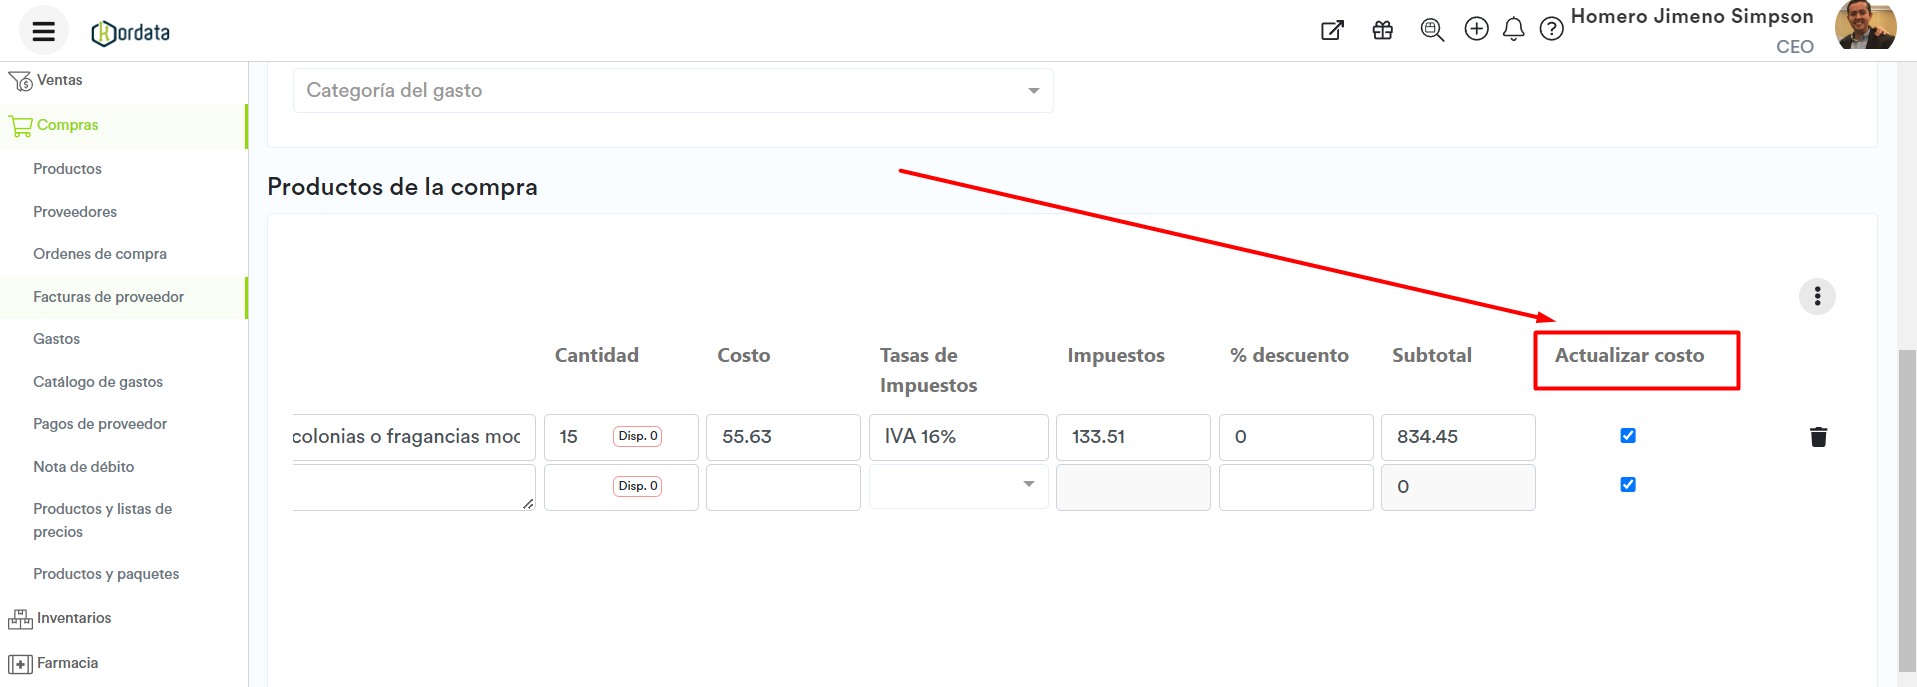Open the help question mark icon

click(1551, 29)
